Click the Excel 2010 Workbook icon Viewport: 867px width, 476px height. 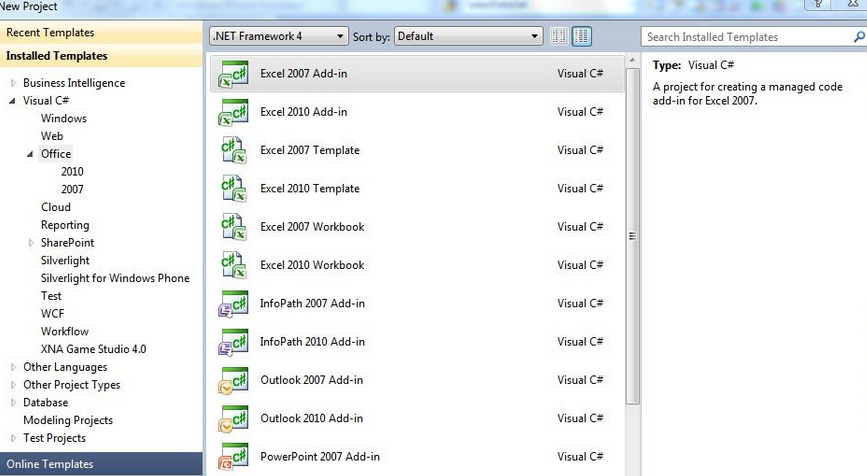click(233, 265)
